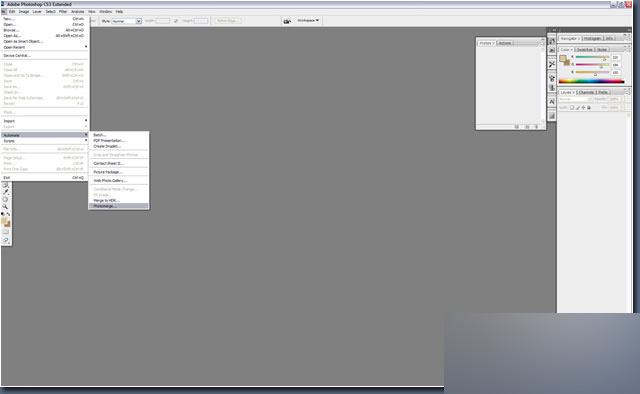
Task: Choose Photomerge... in the Automate submenu
Action: tap(119, 206)
